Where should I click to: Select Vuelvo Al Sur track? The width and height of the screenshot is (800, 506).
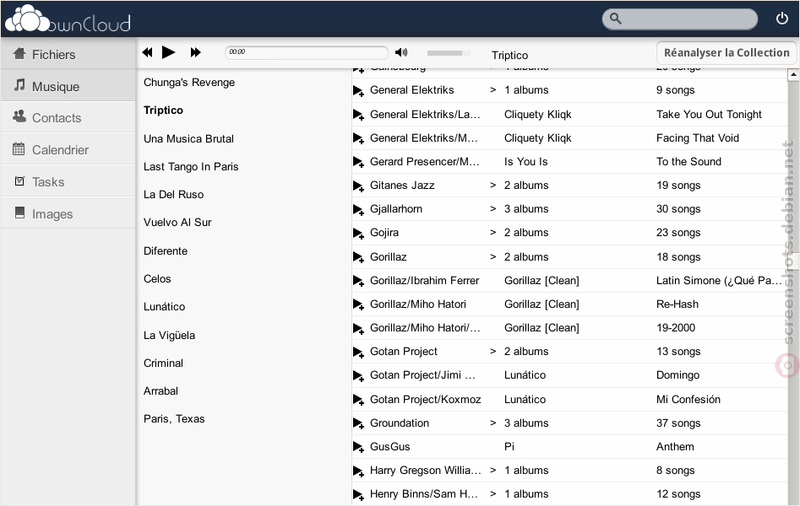tap(177, 222)
